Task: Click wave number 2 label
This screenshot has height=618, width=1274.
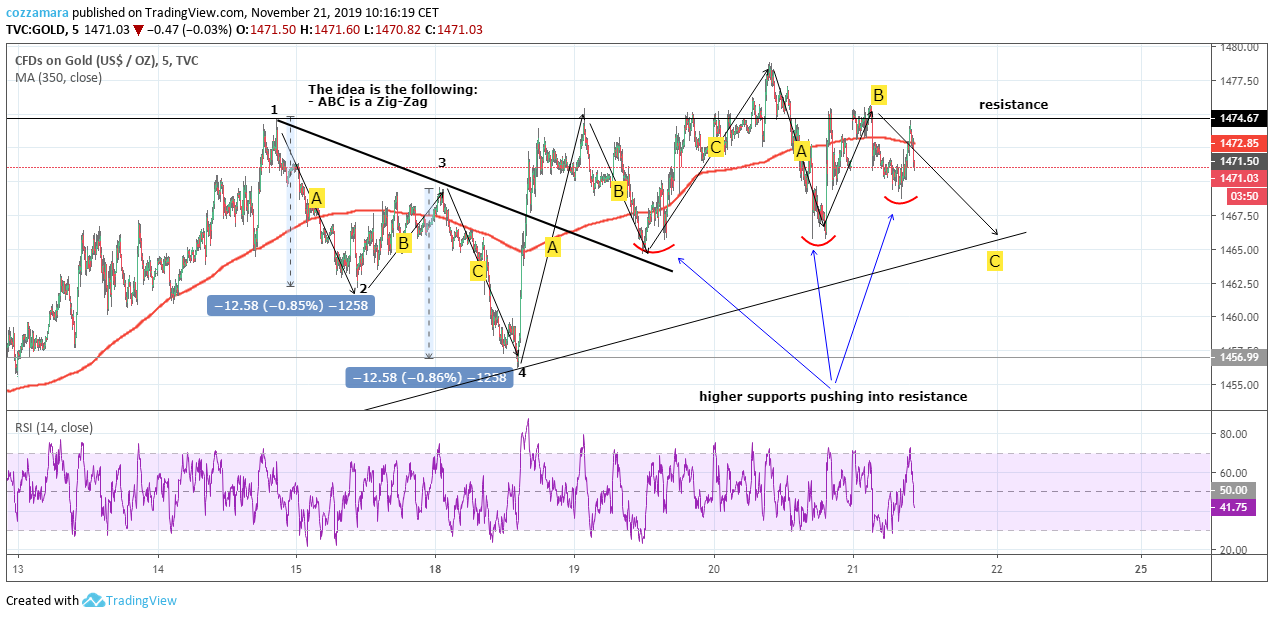Action: click(x=363, y=290)
